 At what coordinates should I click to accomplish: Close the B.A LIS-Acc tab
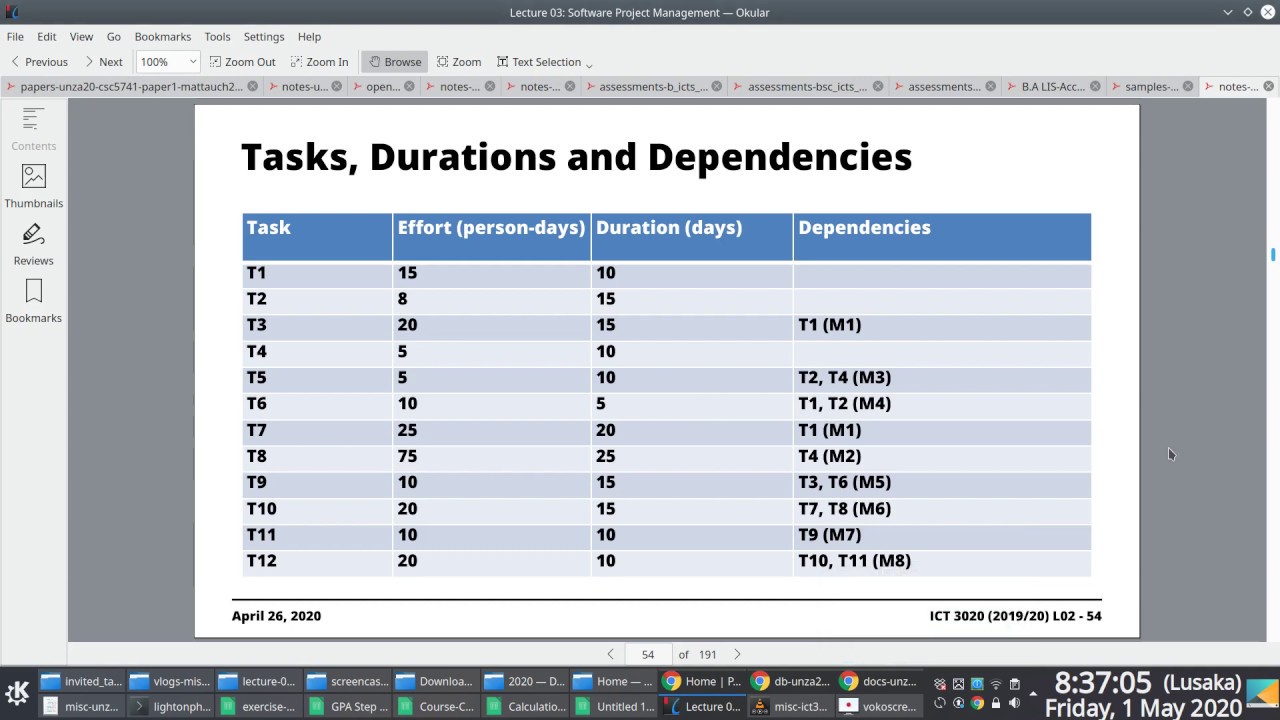(1095, 87)
